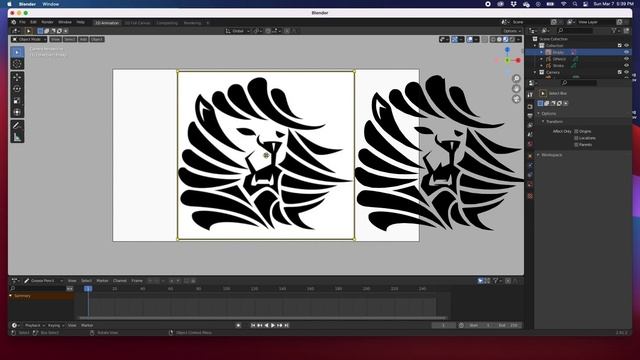640x360 pixels.
Task: Open the Playback dropdown in the timeline
Action: [x=34, y=325]
